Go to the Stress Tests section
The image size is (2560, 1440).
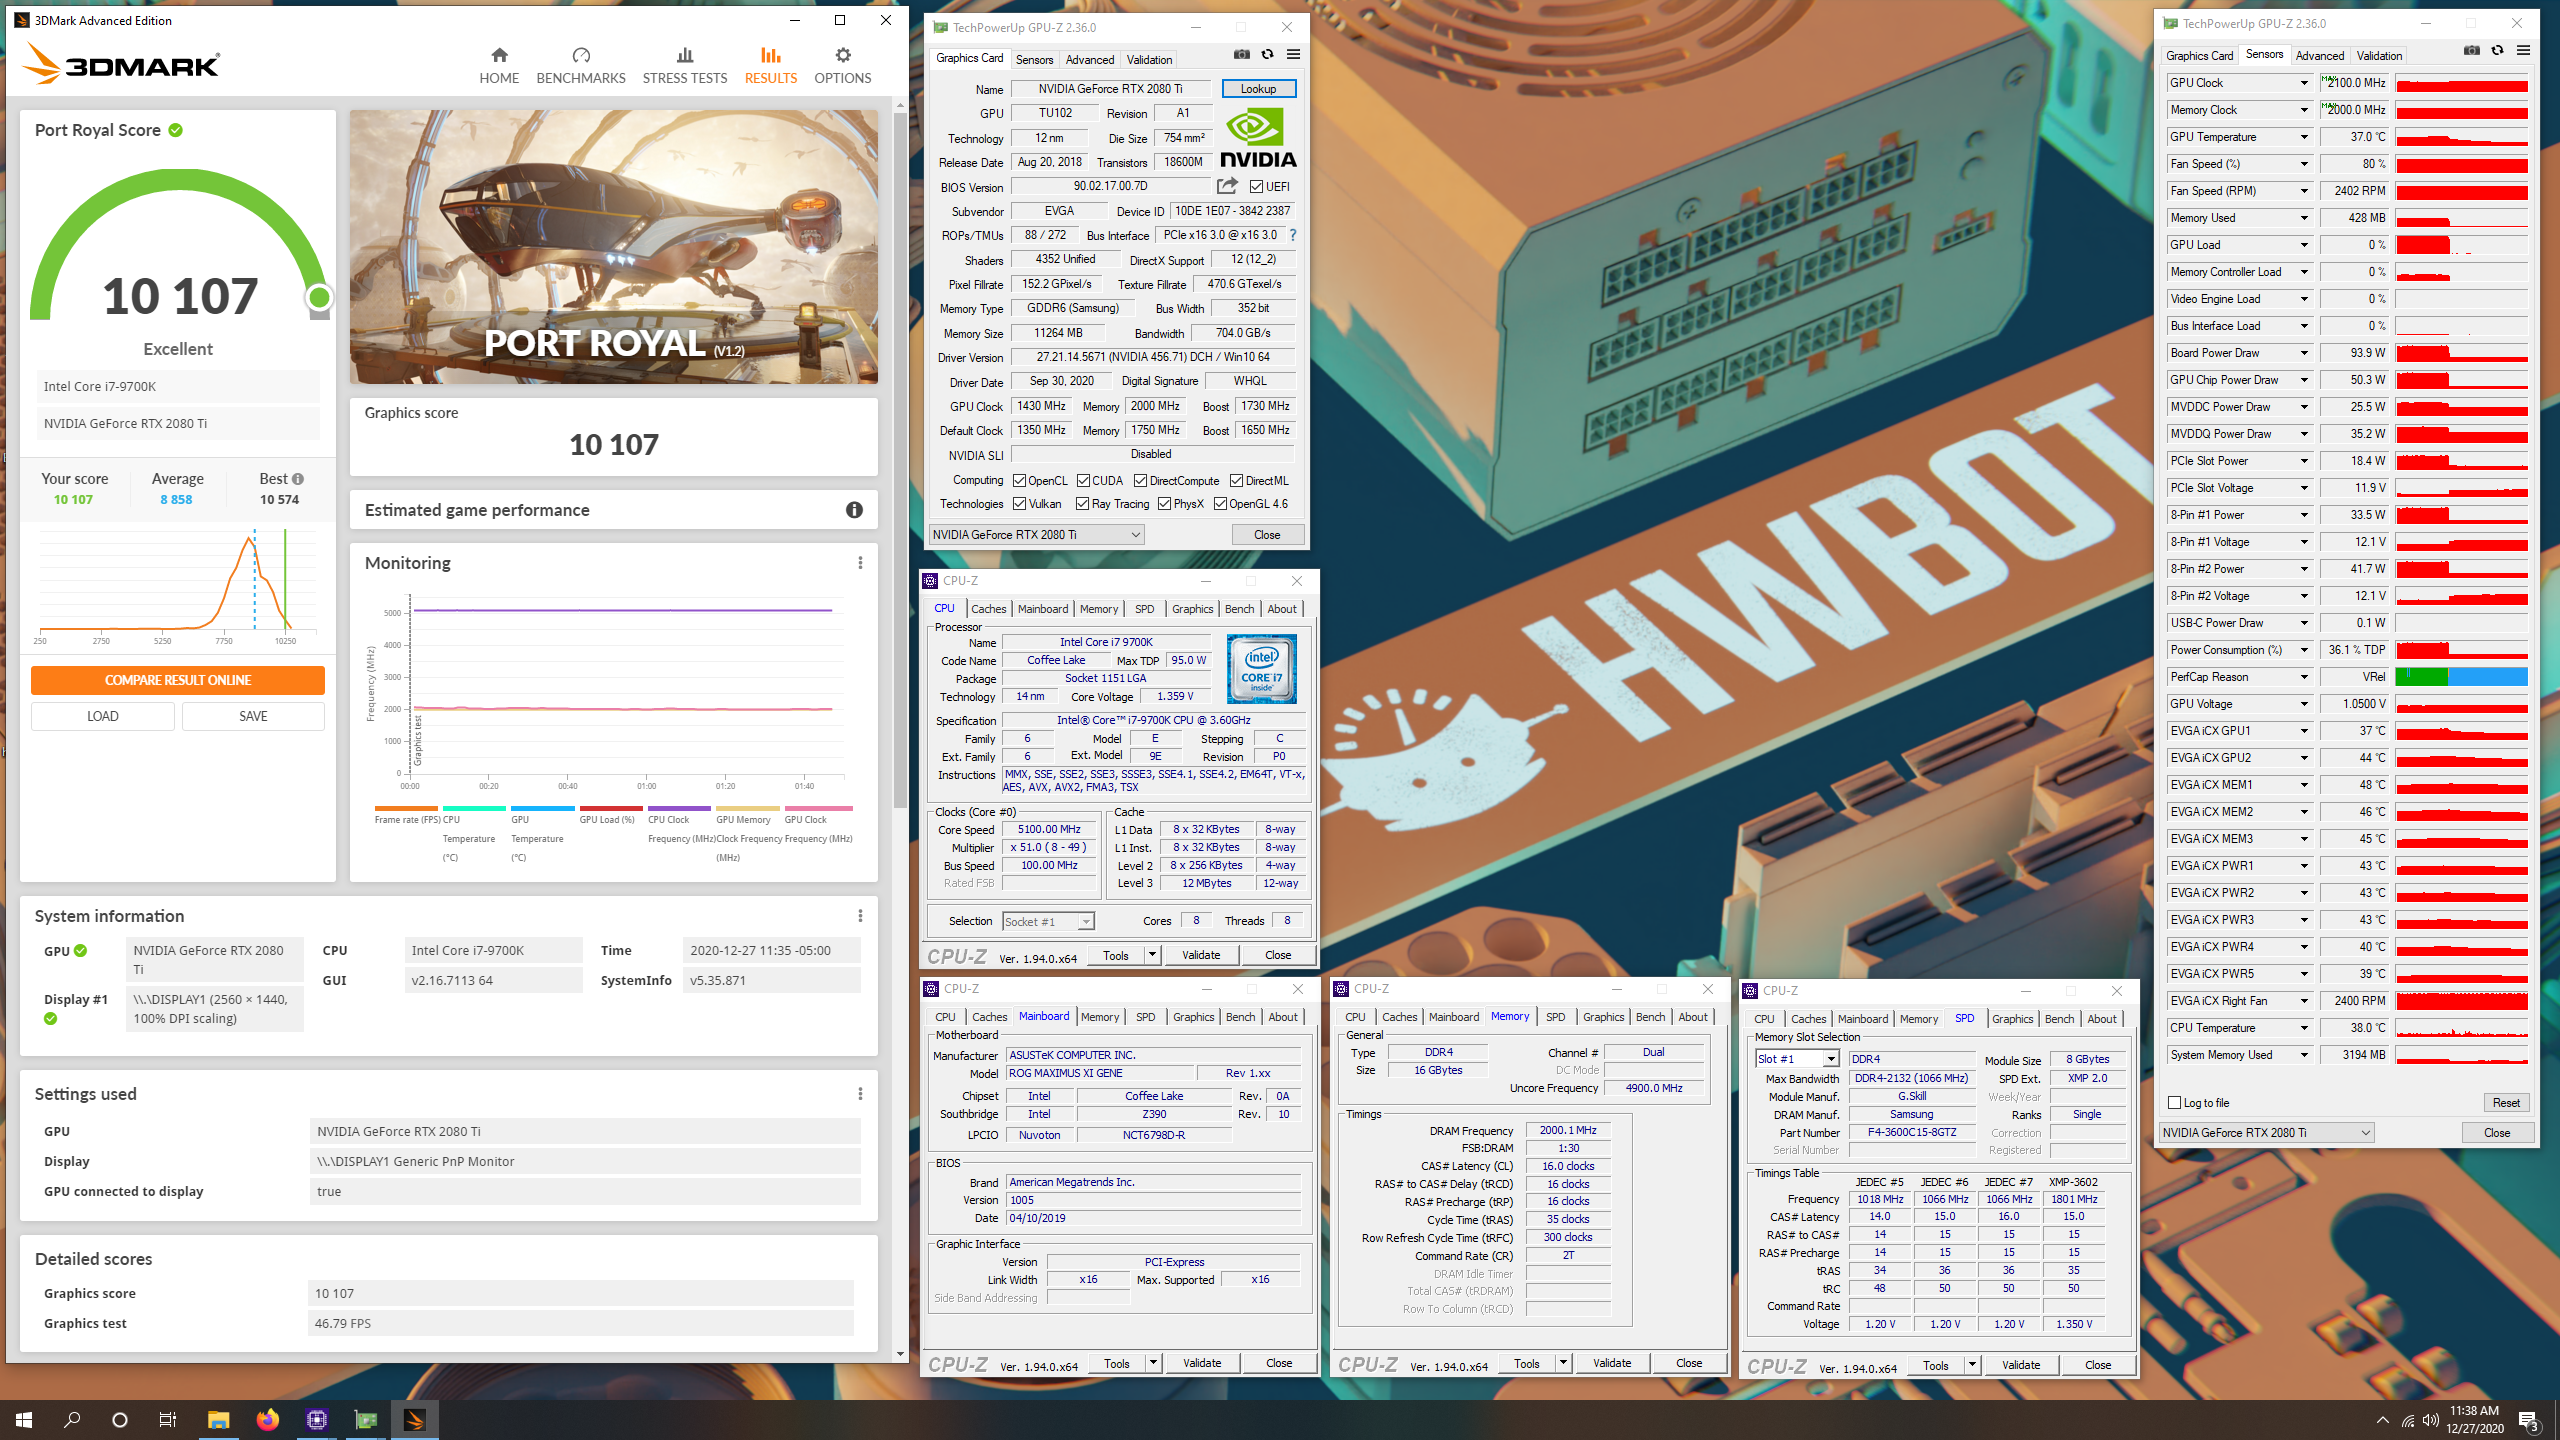(x=685, y=65)
